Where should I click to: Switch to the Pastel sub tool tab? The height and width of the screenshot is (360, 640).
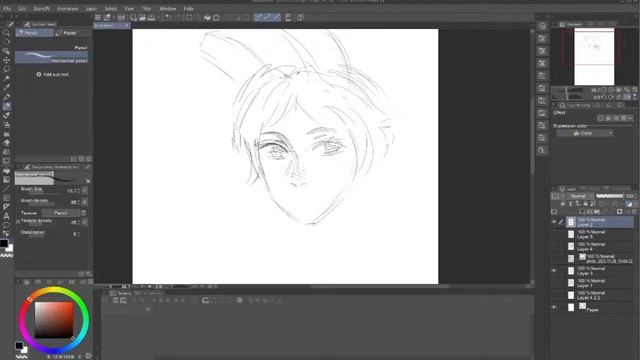72,33
